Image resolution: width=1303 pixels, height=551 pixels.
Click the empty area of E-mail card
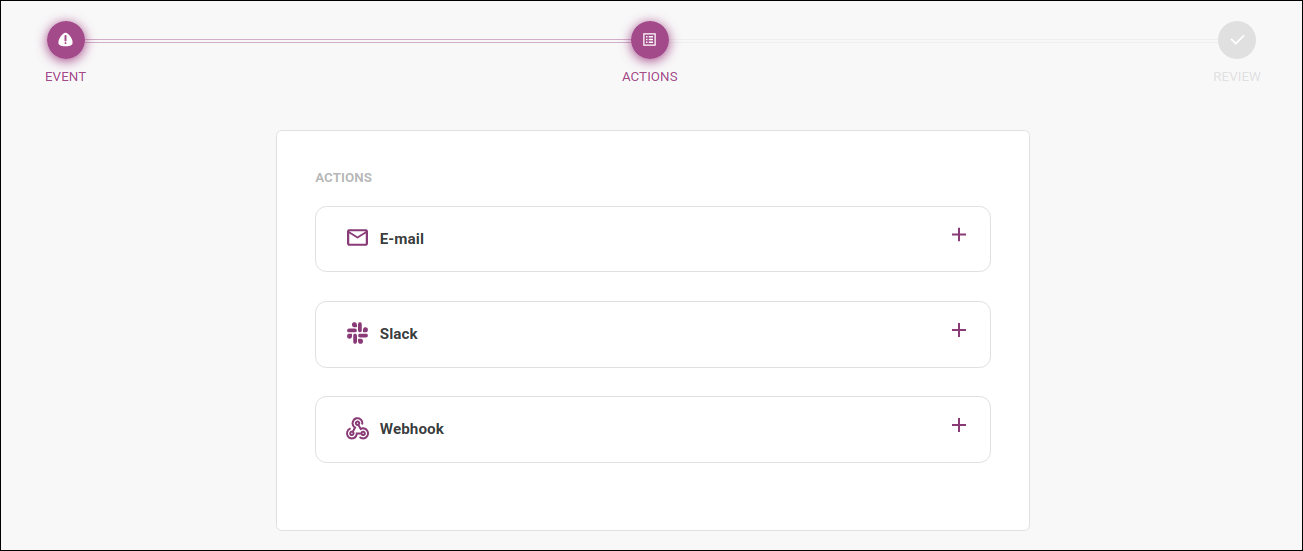[x=680, y=239]
